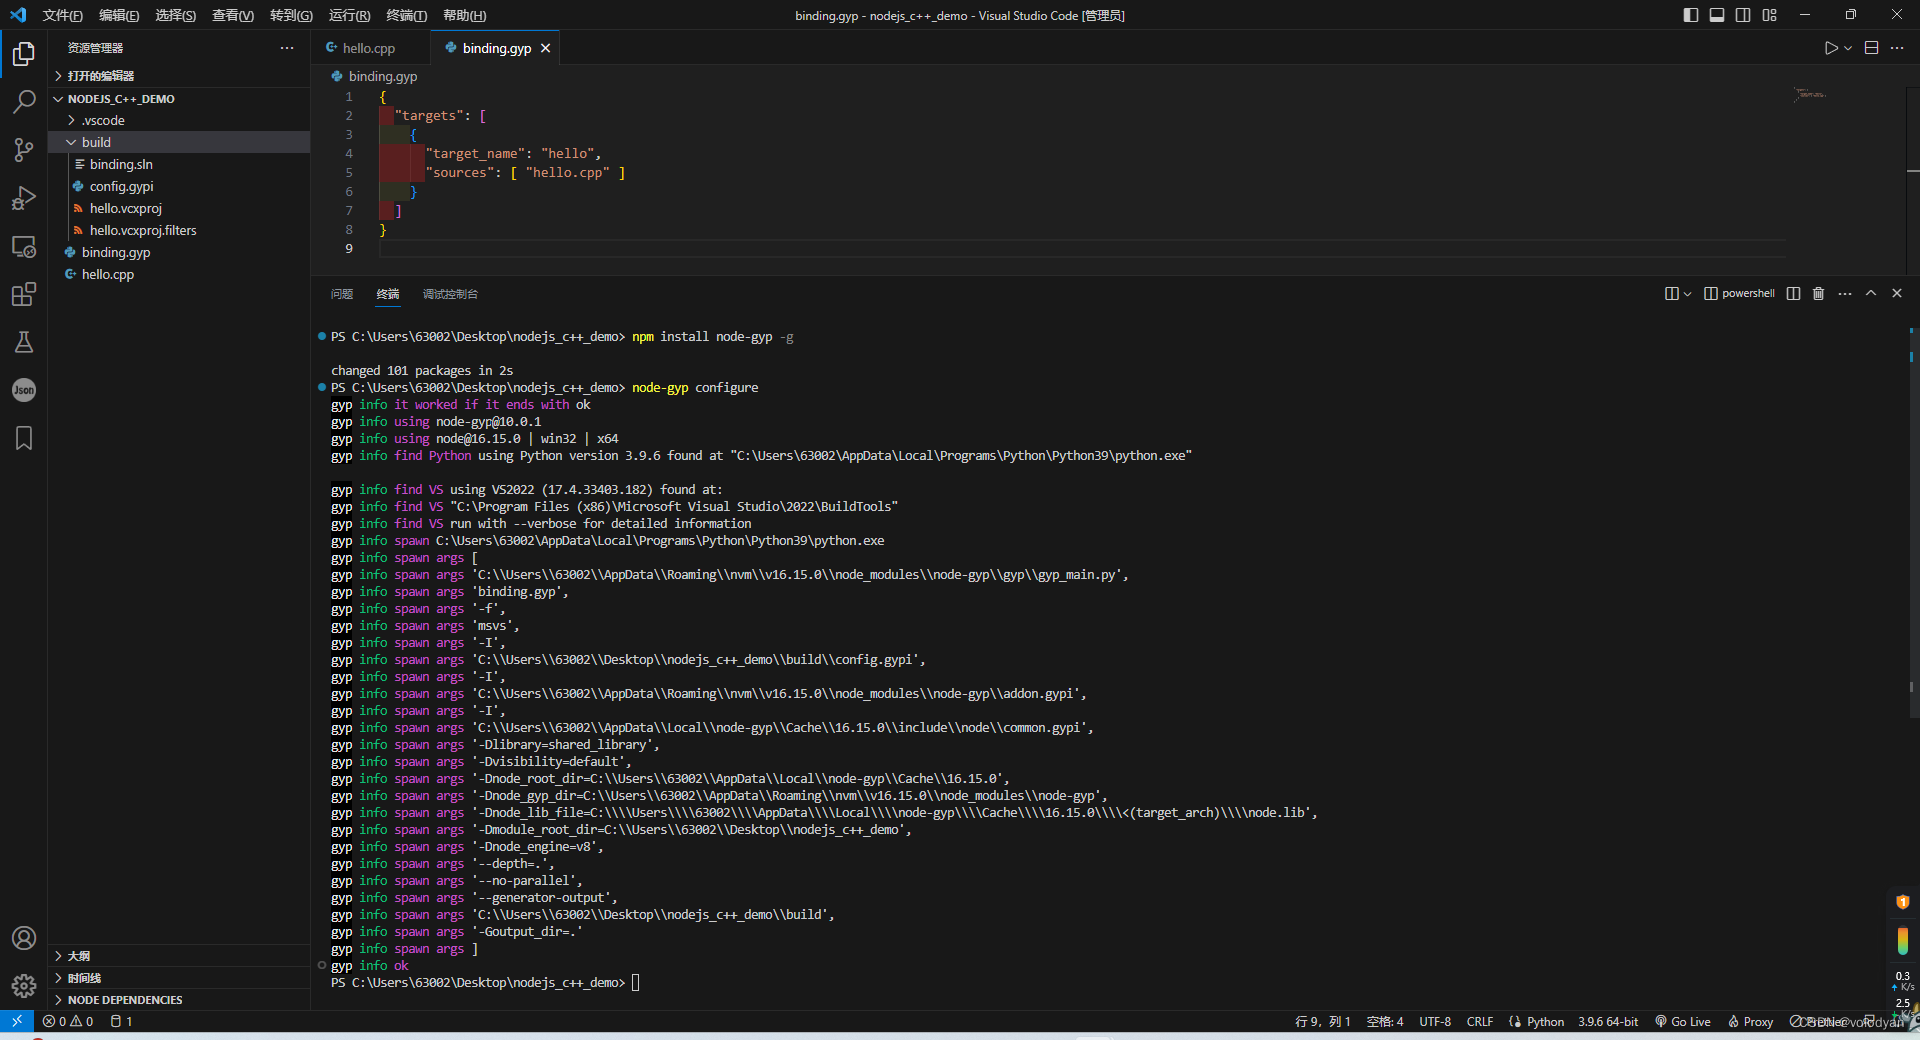Open the Explorer view in activity bar
This screenshot has width=1920, height=1040.
pos(24,54)
